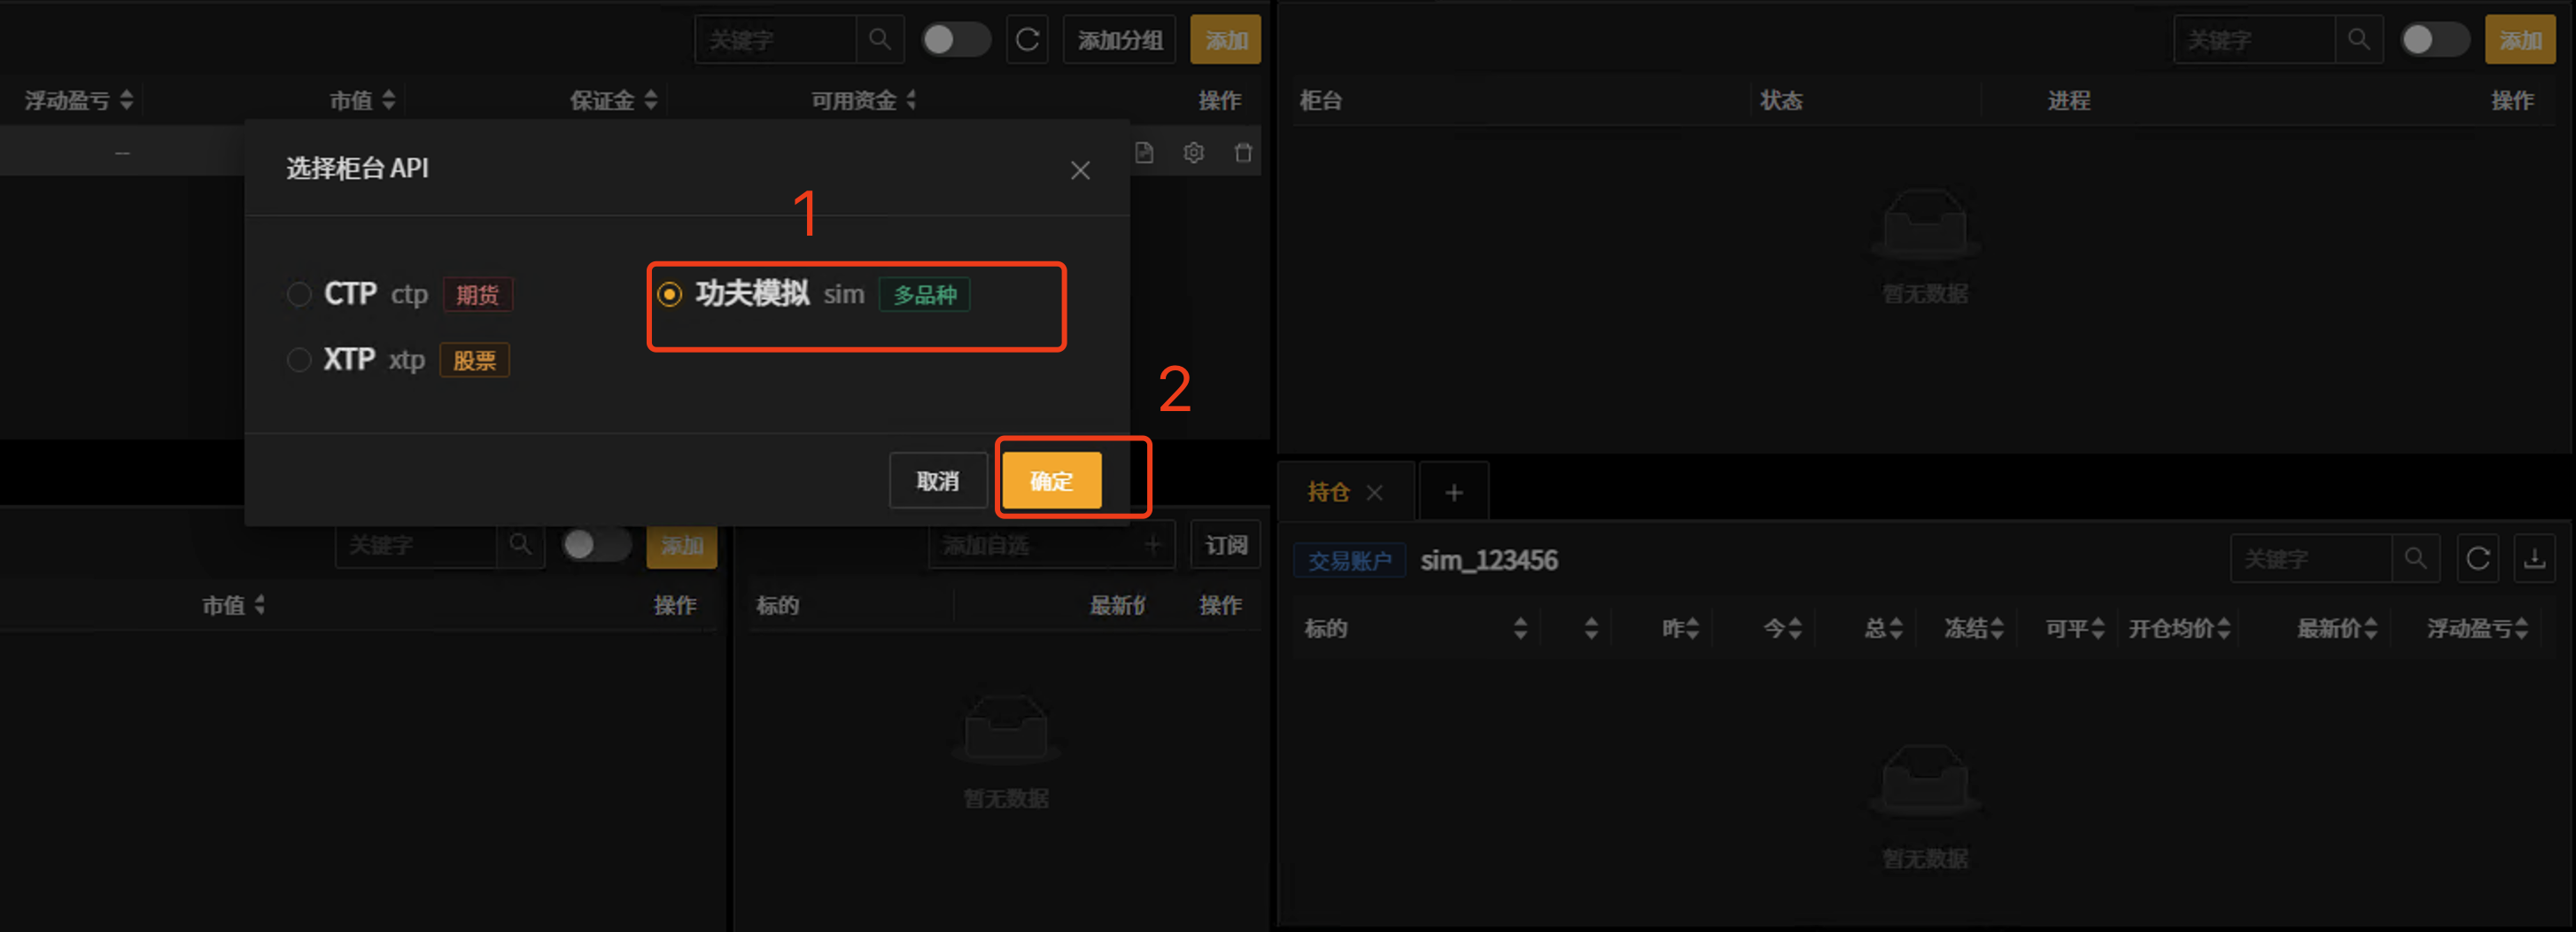Add a new tab with the plus button
Viewport: 2576px width, 932px height.
[1454, 492]
